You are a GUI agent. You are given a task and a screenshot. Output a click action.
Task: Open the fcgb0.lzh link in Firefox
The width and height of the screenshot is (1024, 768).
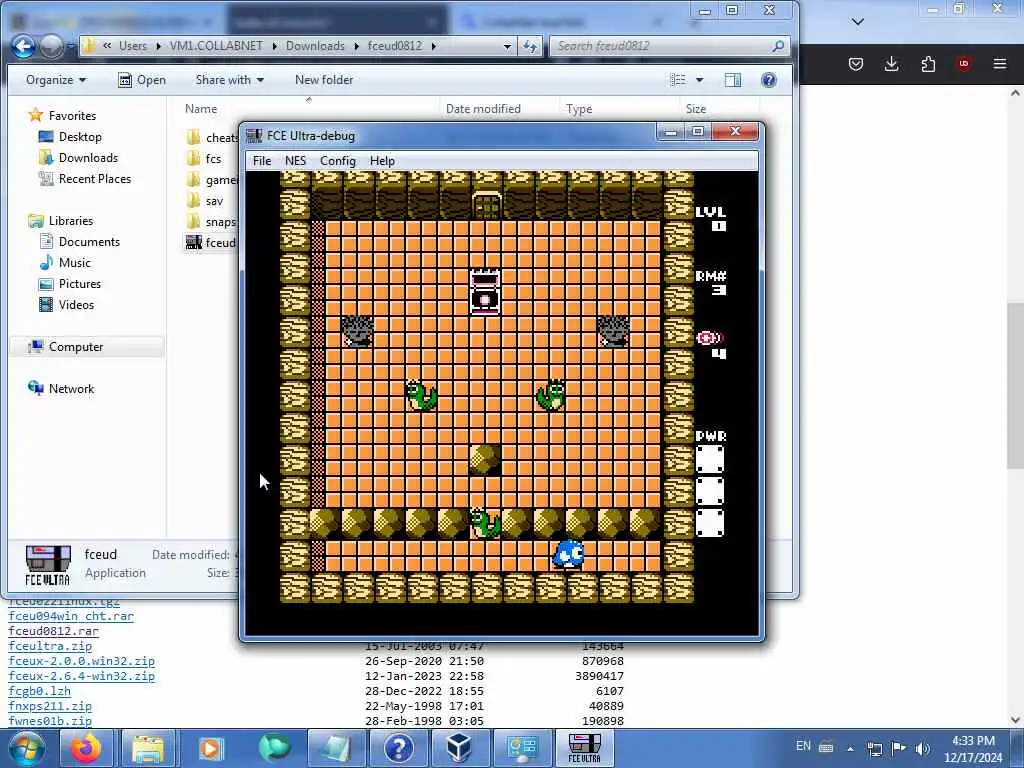click(x=39, y=692)
